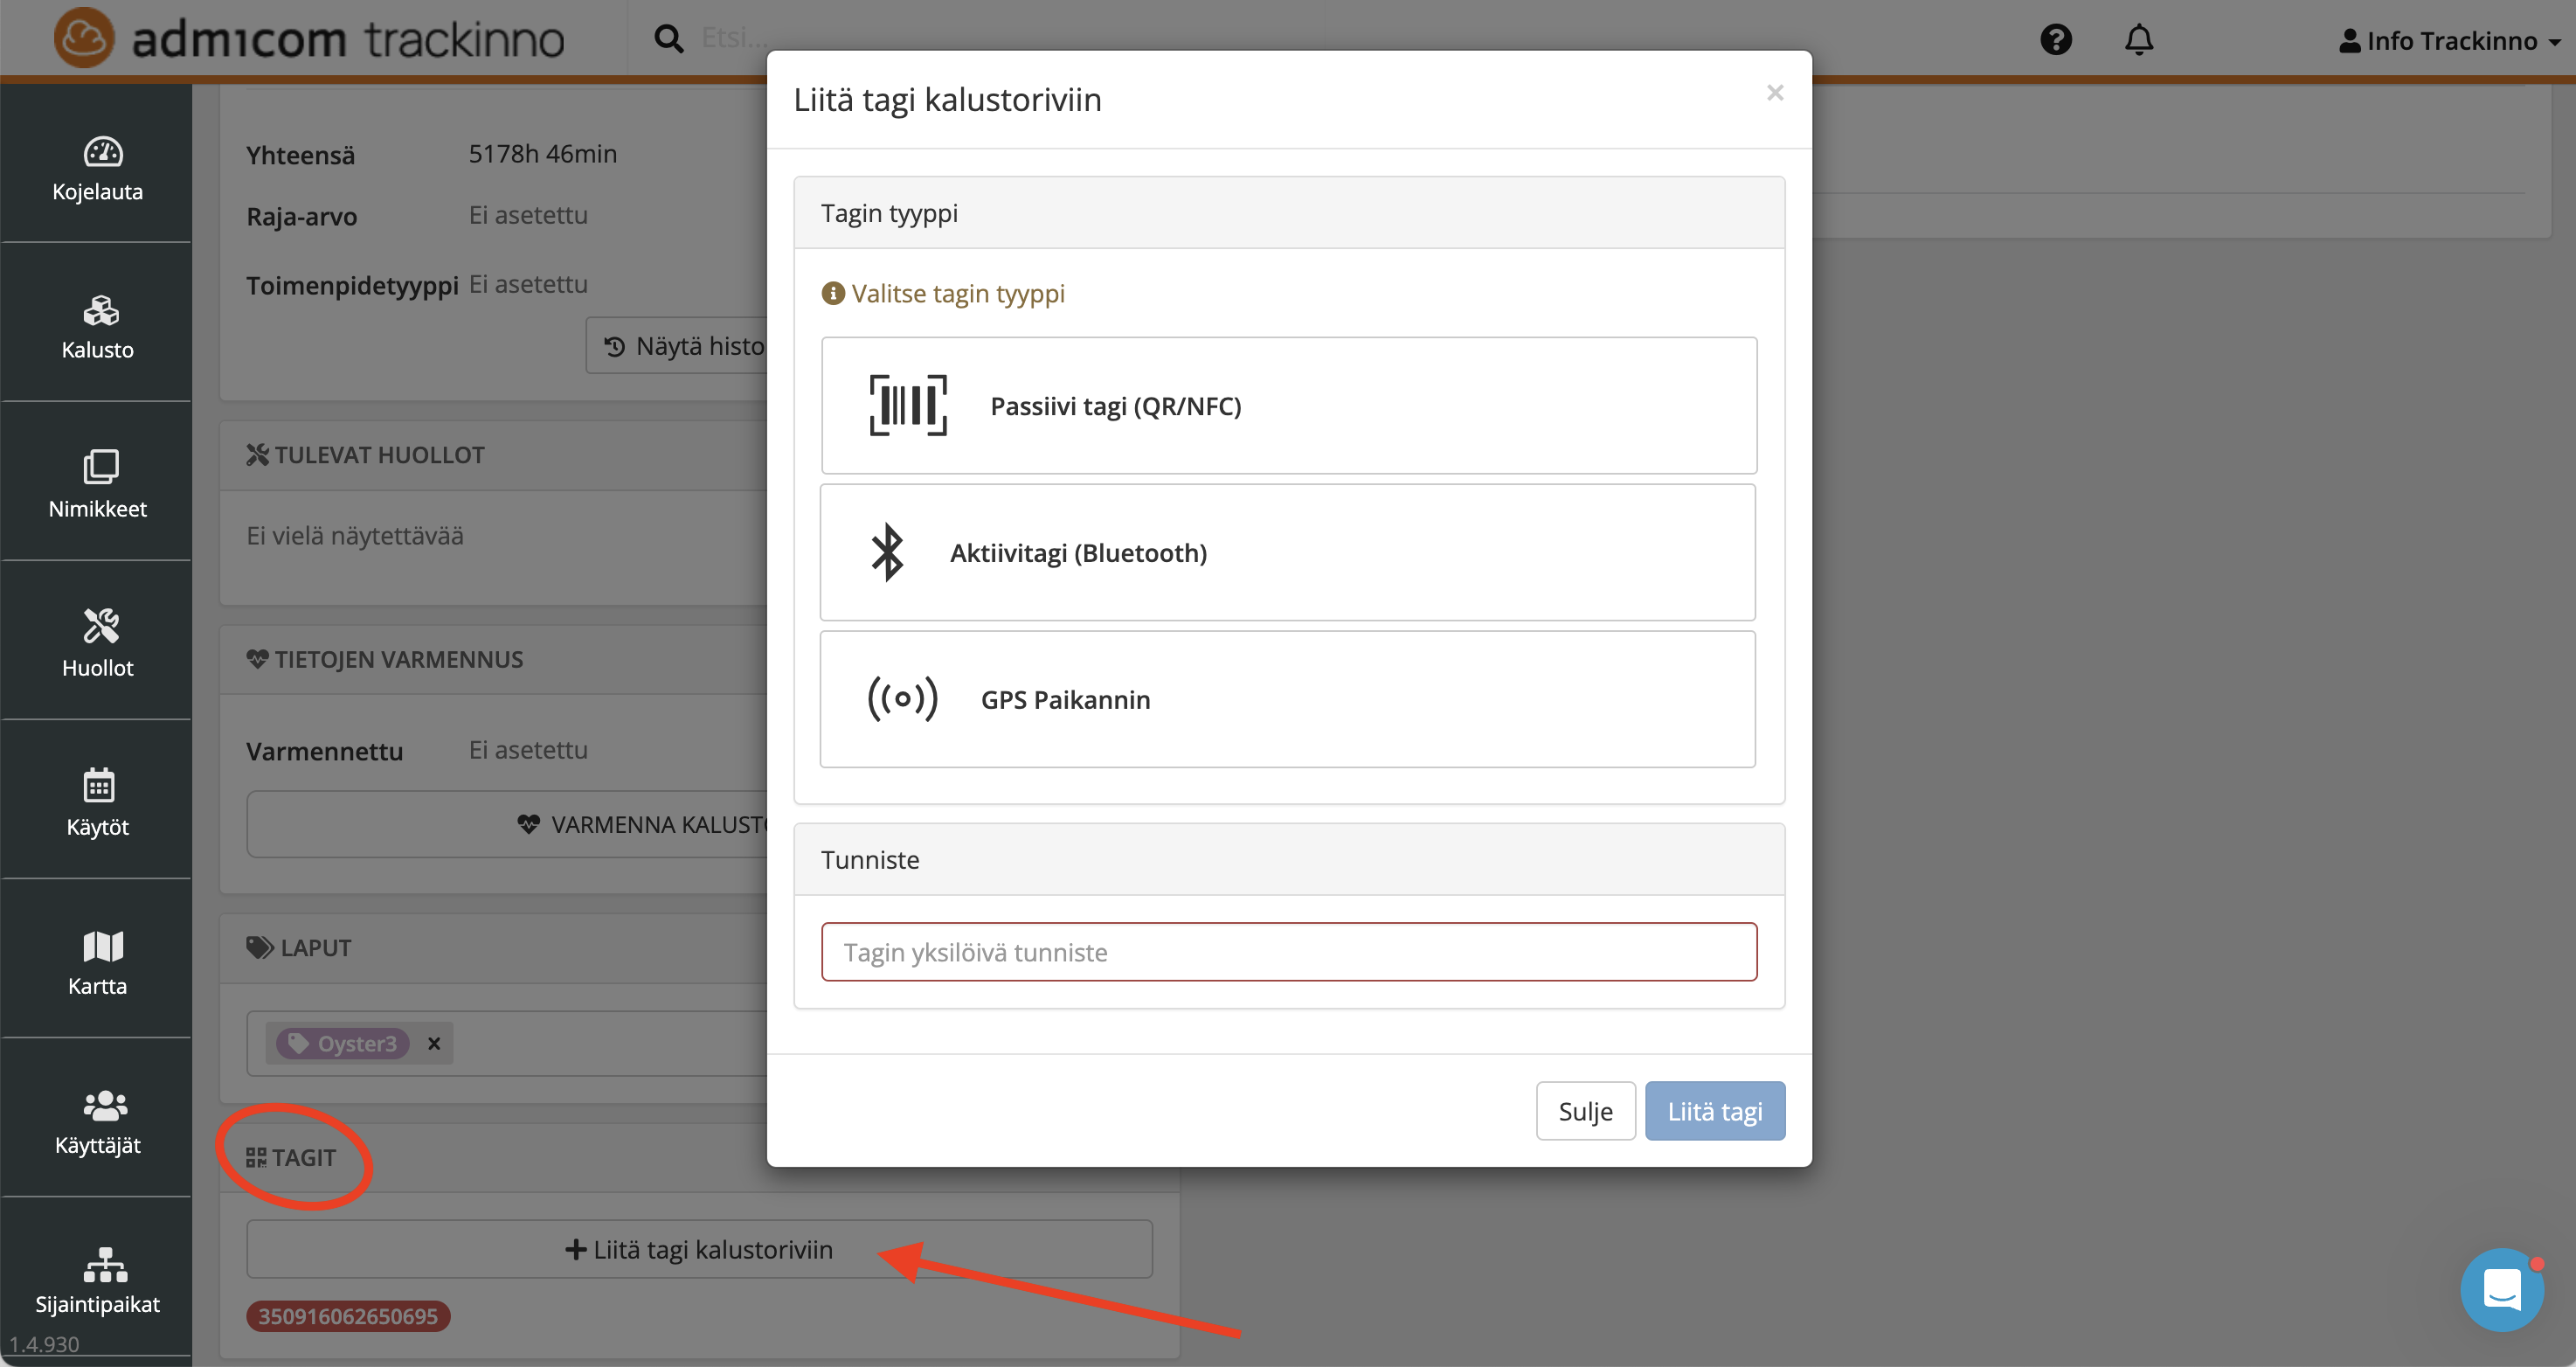Open the Huollot maintenance section
Screen dimensions: 2576x1367
(x=98, y=645)
